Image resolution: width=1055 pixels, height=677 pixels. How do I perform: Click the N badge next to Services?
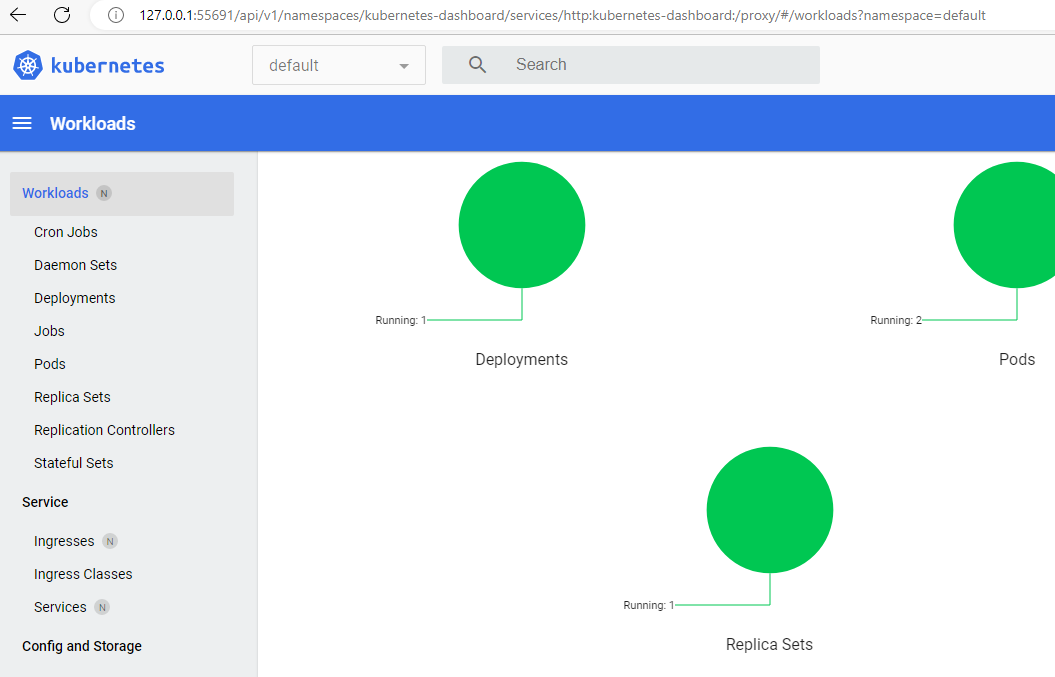point(102,607)
